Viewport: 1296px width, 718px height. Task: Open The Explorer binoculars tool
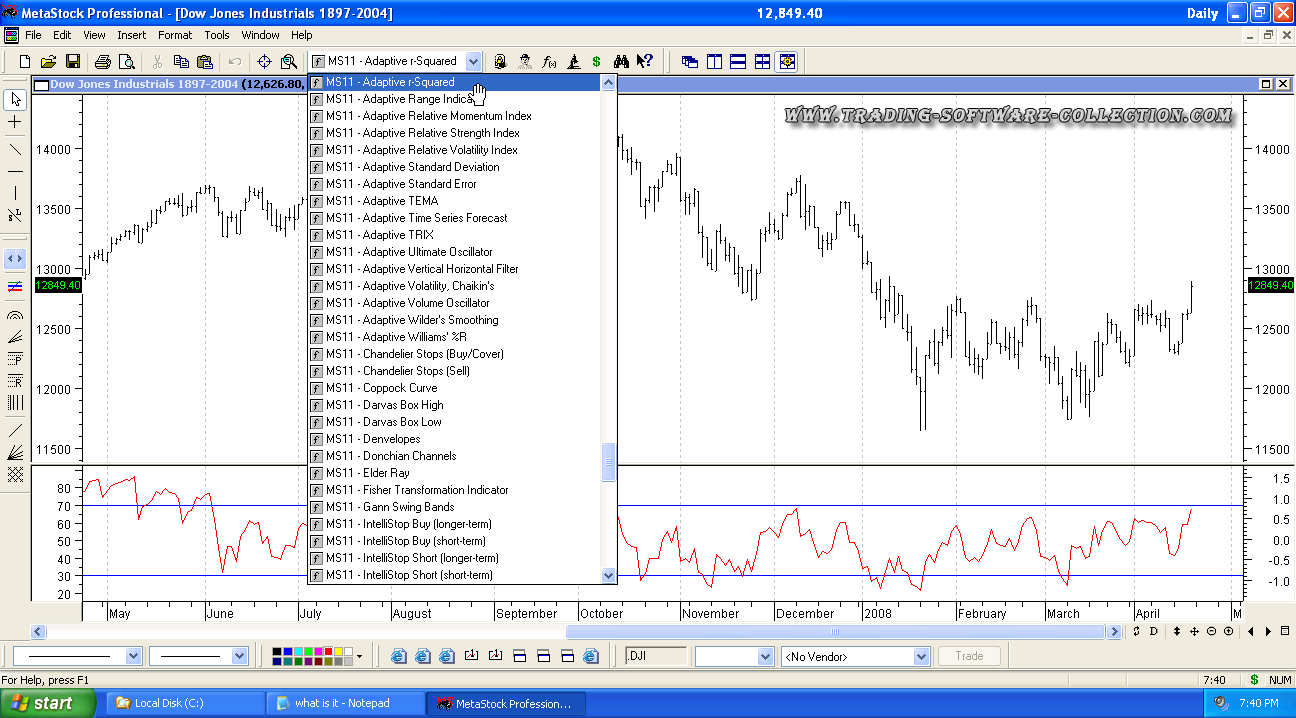click(621, 62)
